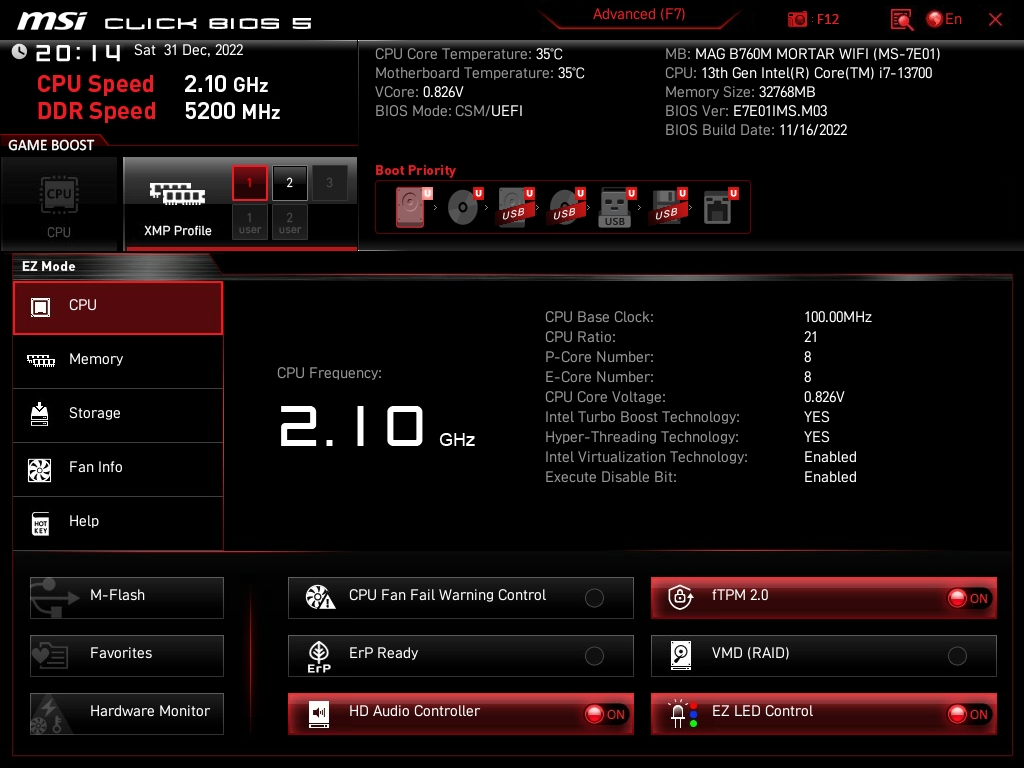Screen dimensions: 1024x768
Task: Disable the fTPM 2.0 ON switch
Action: 968,598
